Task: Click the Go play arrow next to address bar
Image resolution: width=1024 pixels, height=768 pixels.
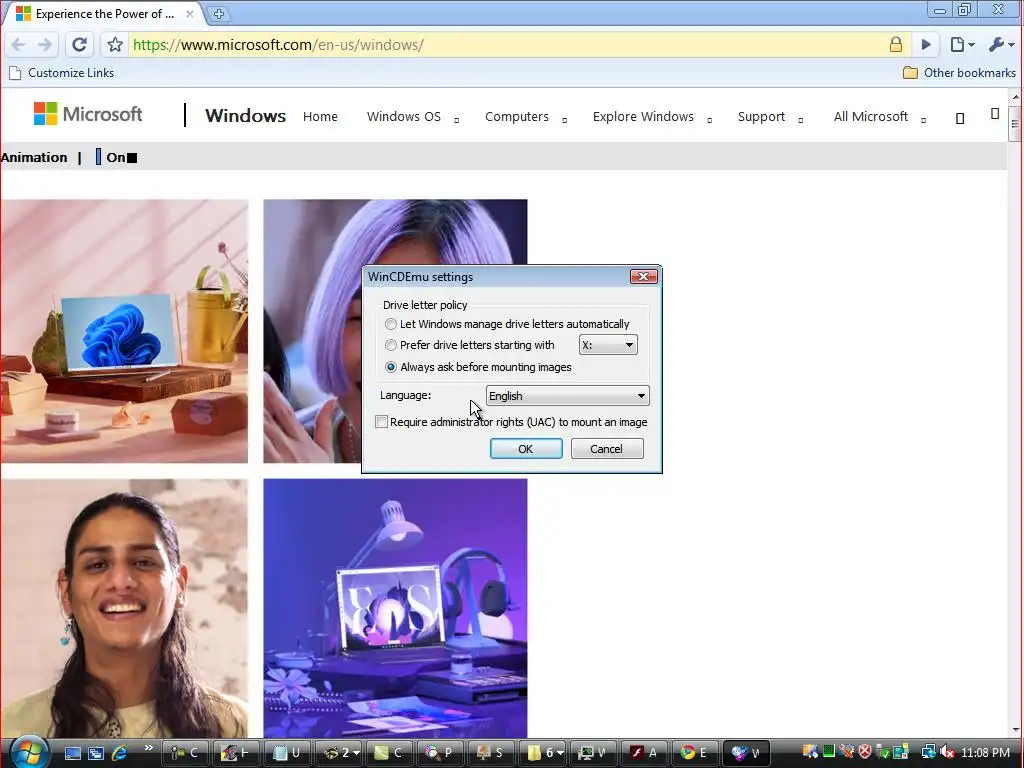Action: 926,44
